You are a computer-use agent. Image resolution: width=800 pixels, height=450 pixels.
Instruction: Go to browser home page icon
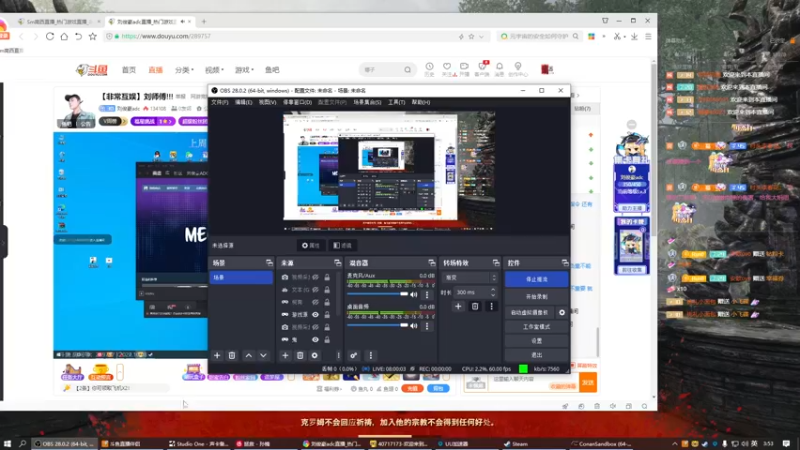64,36
